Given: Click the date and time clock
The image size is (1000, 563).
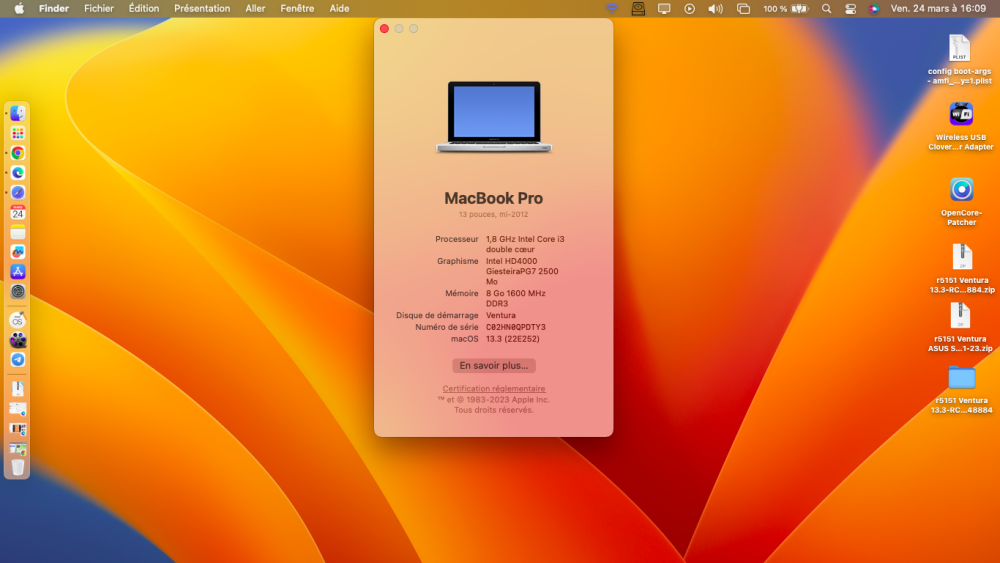Looking at the screenshot, I should coord(938,8).
